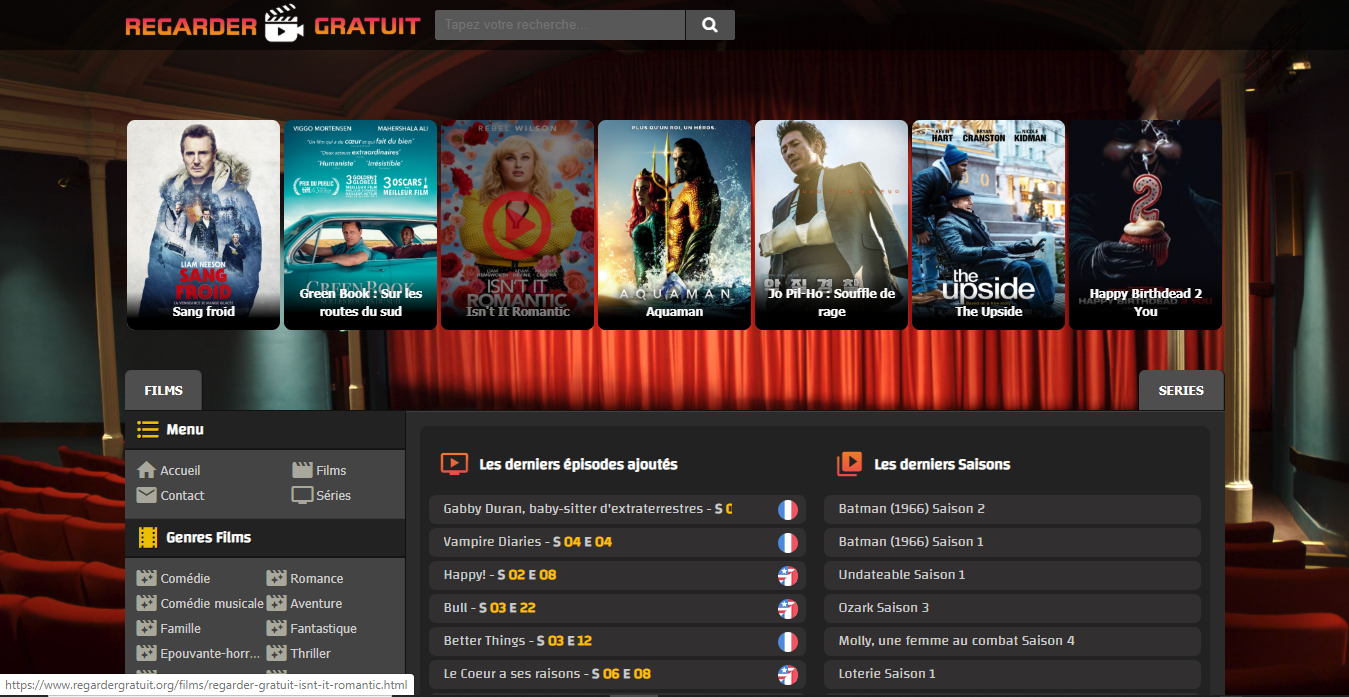Click the Films clapperboard icon in Menu

[302, 470]
